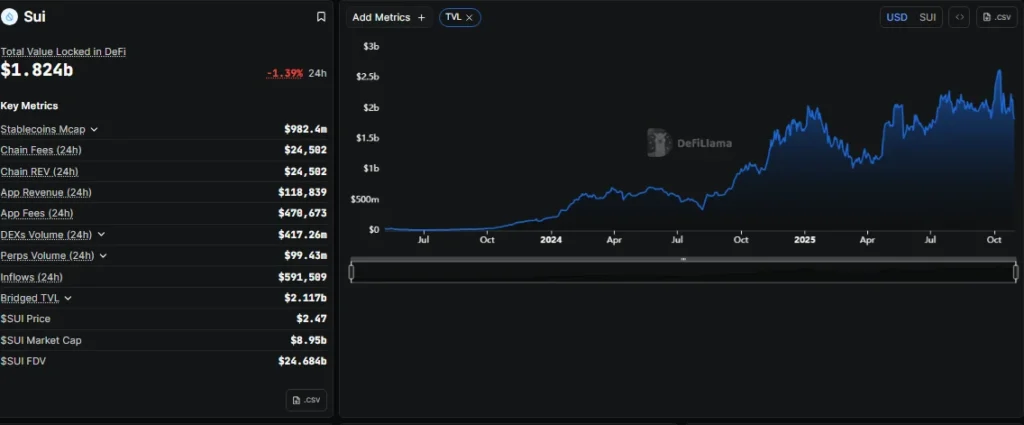Click the $24.684b FDV value
The height and width of the screenshot is (425, 1024).
tap(302, 361)
